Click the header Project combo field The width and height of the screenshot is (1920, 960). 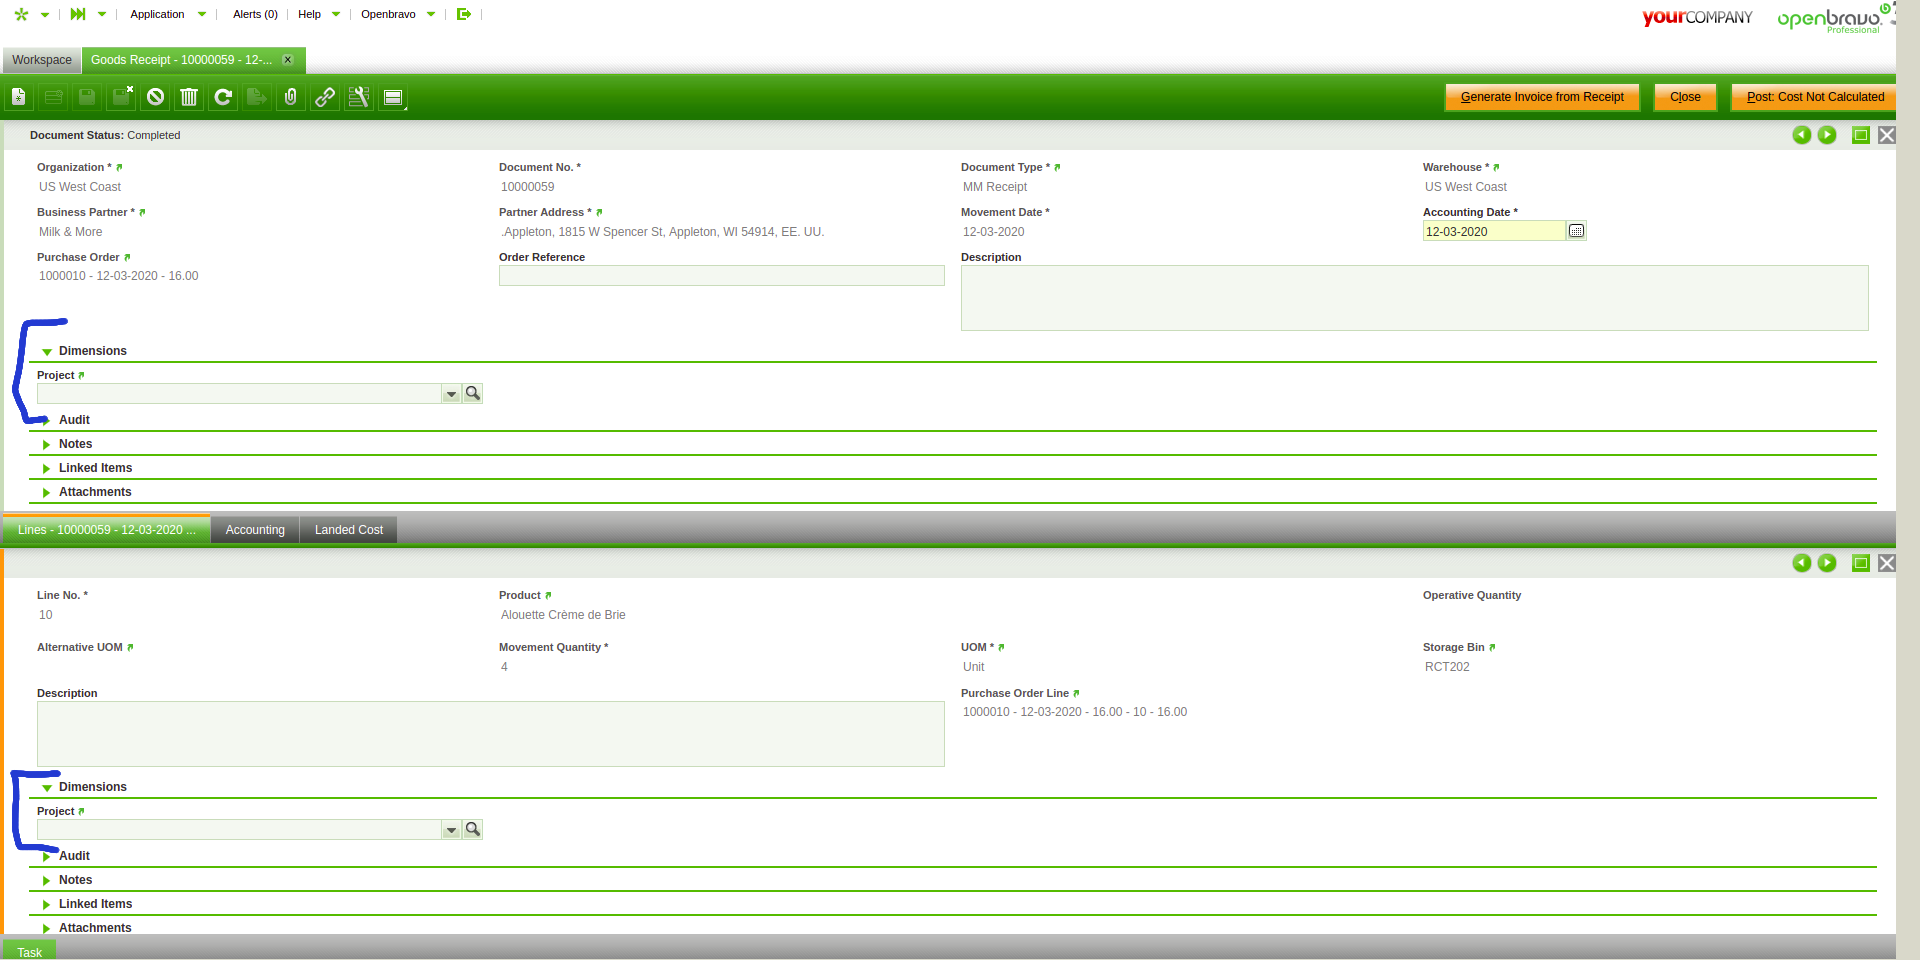[x=240, y=394]
